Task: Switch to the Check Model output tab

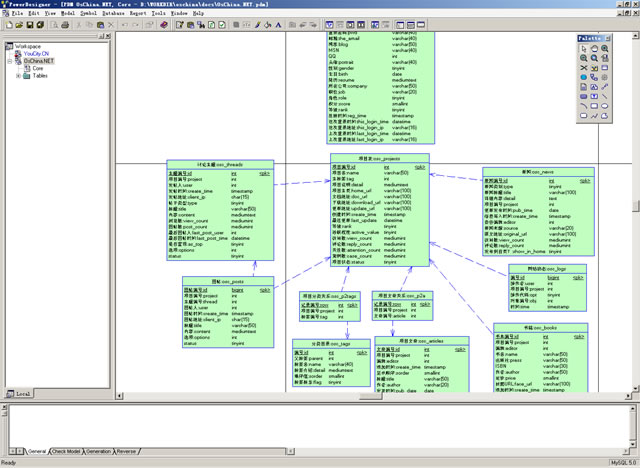Action: click(x=66, y=451)
